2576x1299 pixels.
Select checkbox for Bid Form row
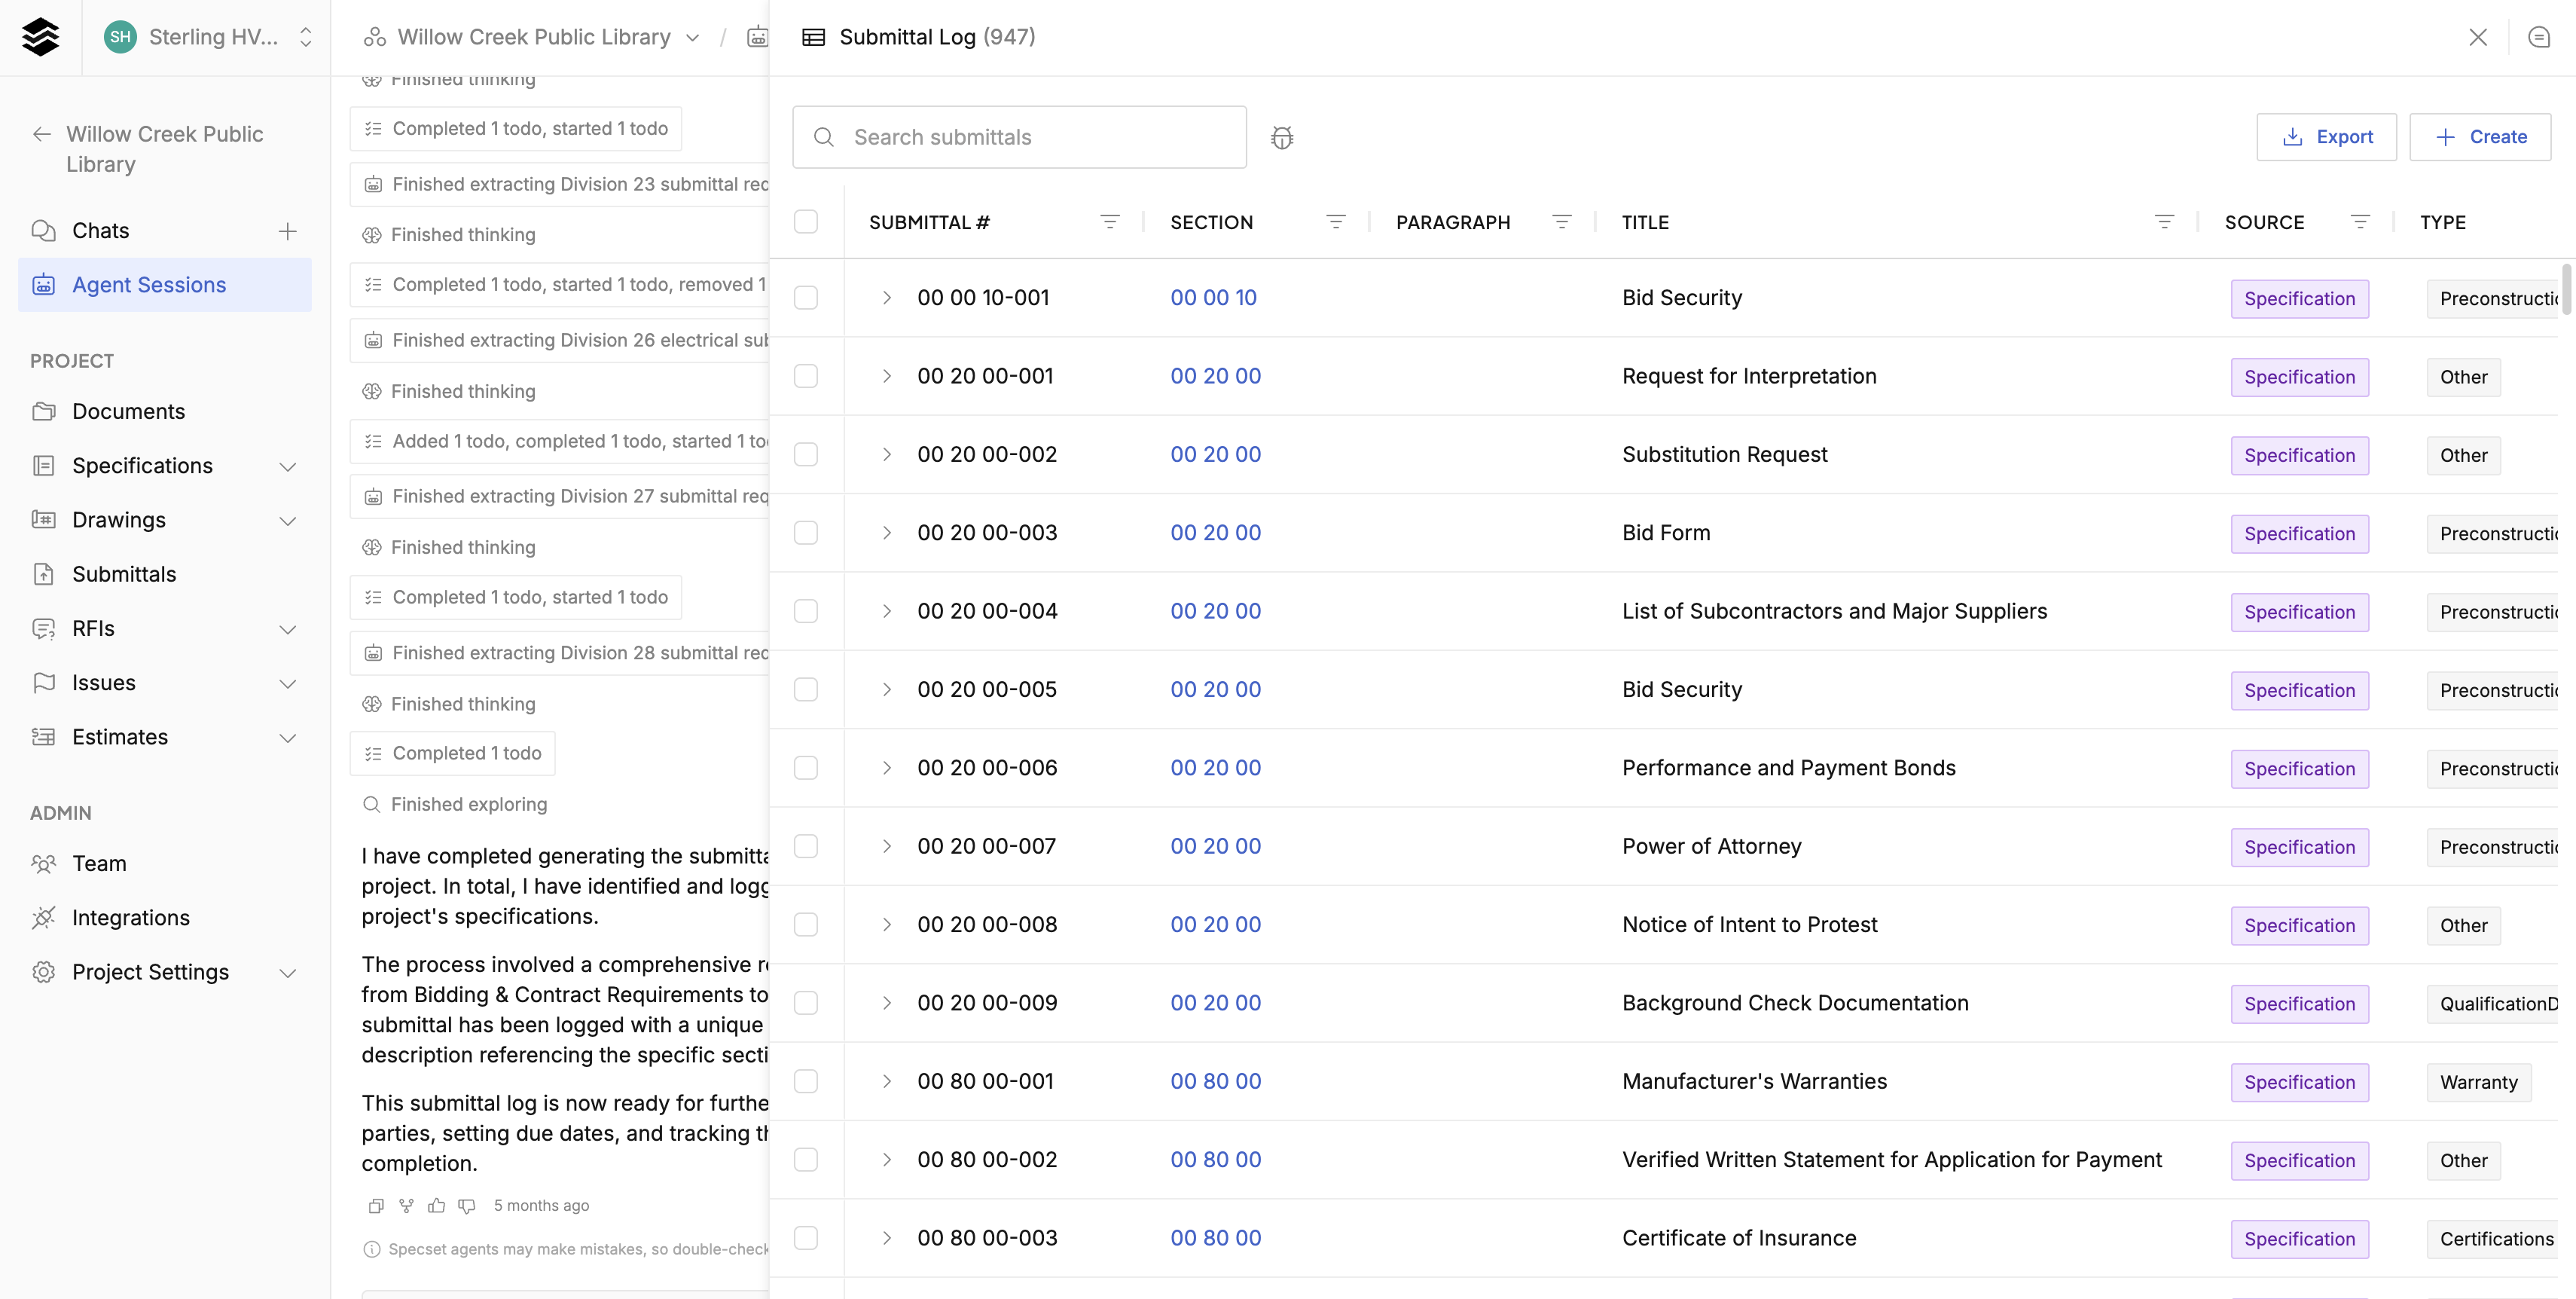coord(805,533)
